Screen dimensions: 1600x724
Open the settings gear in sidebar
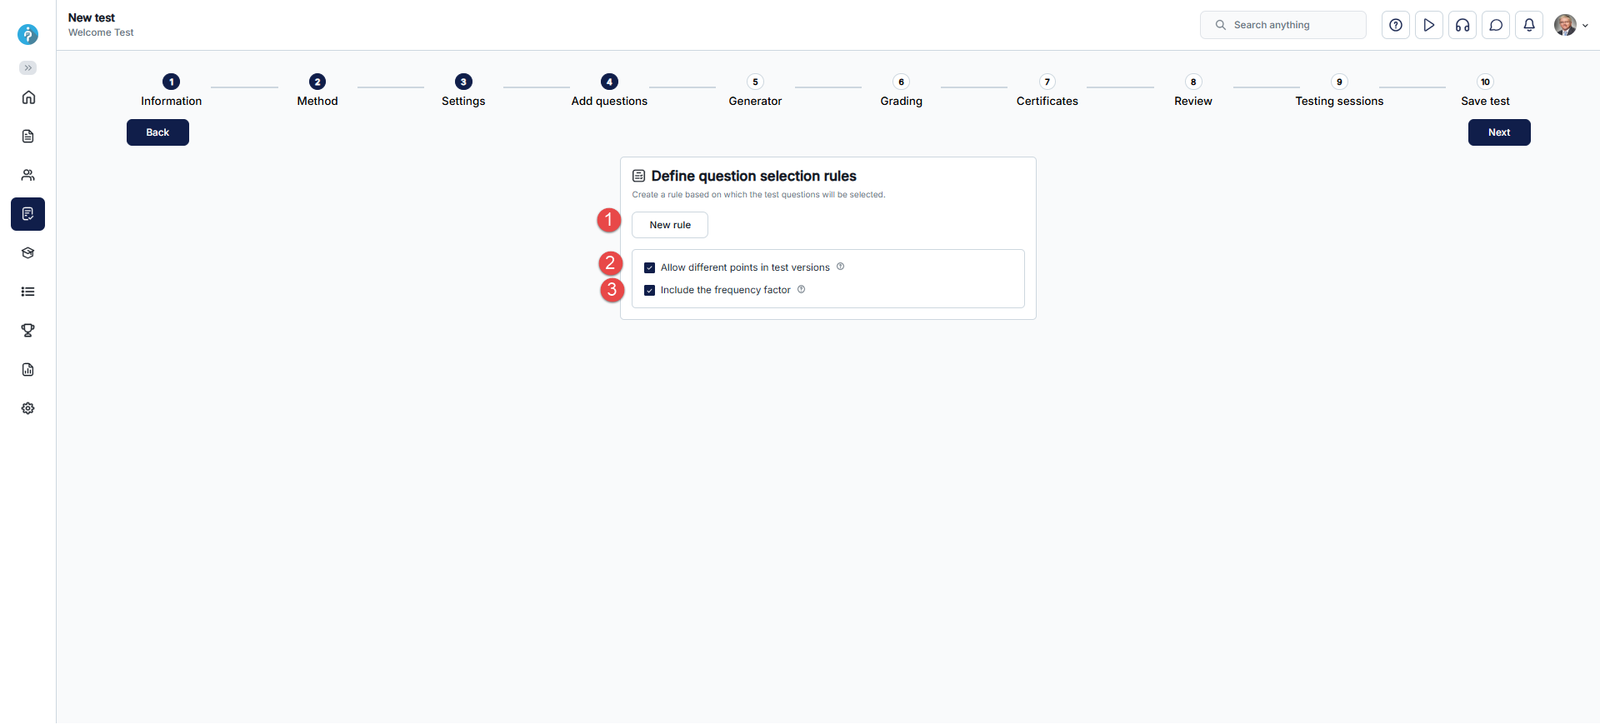pos(28,408)
